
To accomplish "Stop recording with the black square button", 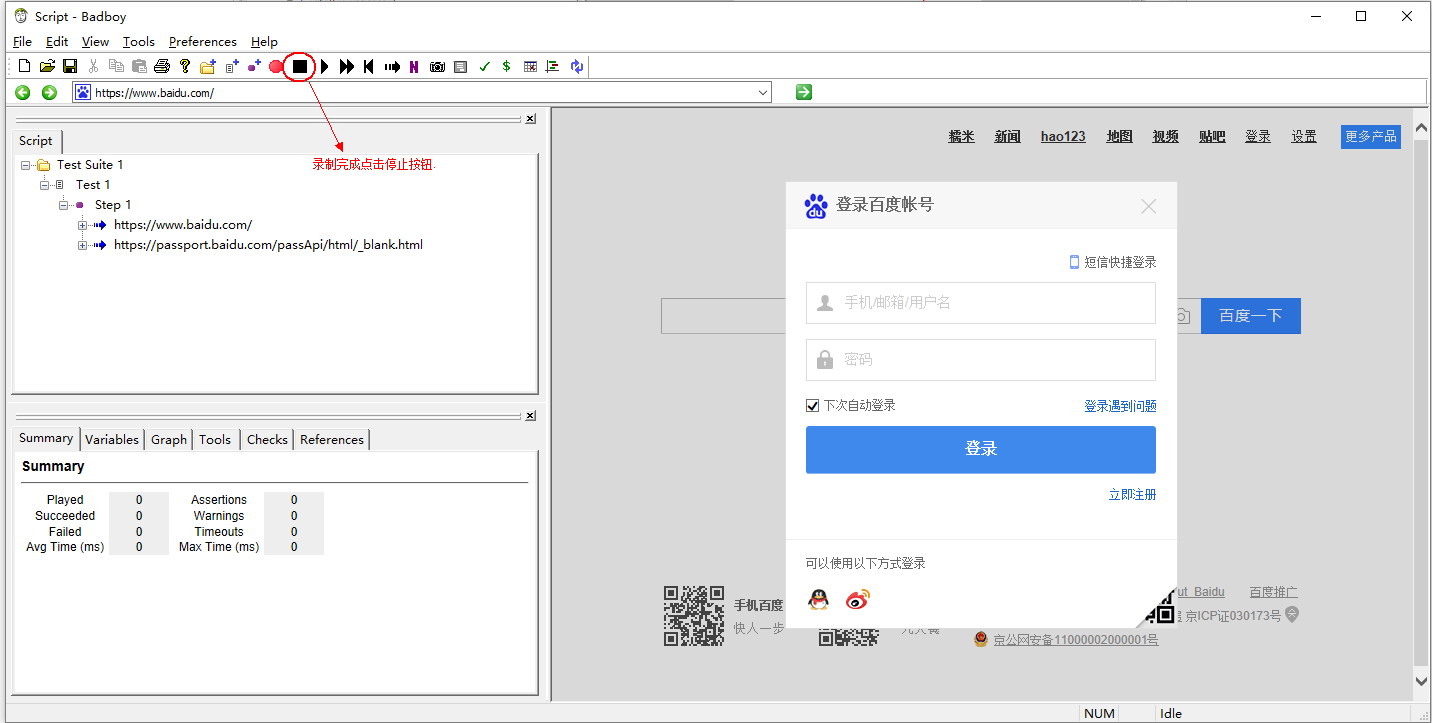I will (x=300, y=66).
